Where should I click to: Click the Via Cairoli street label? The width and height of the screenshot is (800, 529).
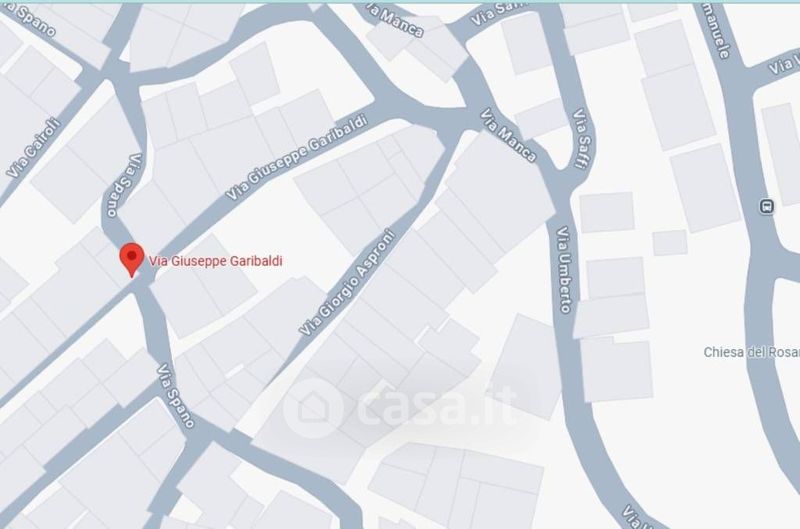click(33, 148)
